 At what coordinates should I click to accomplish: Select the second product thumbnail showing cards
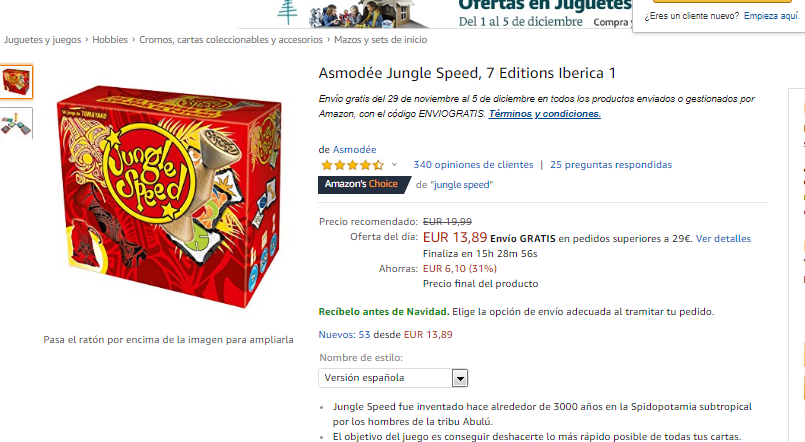[16, 123]
